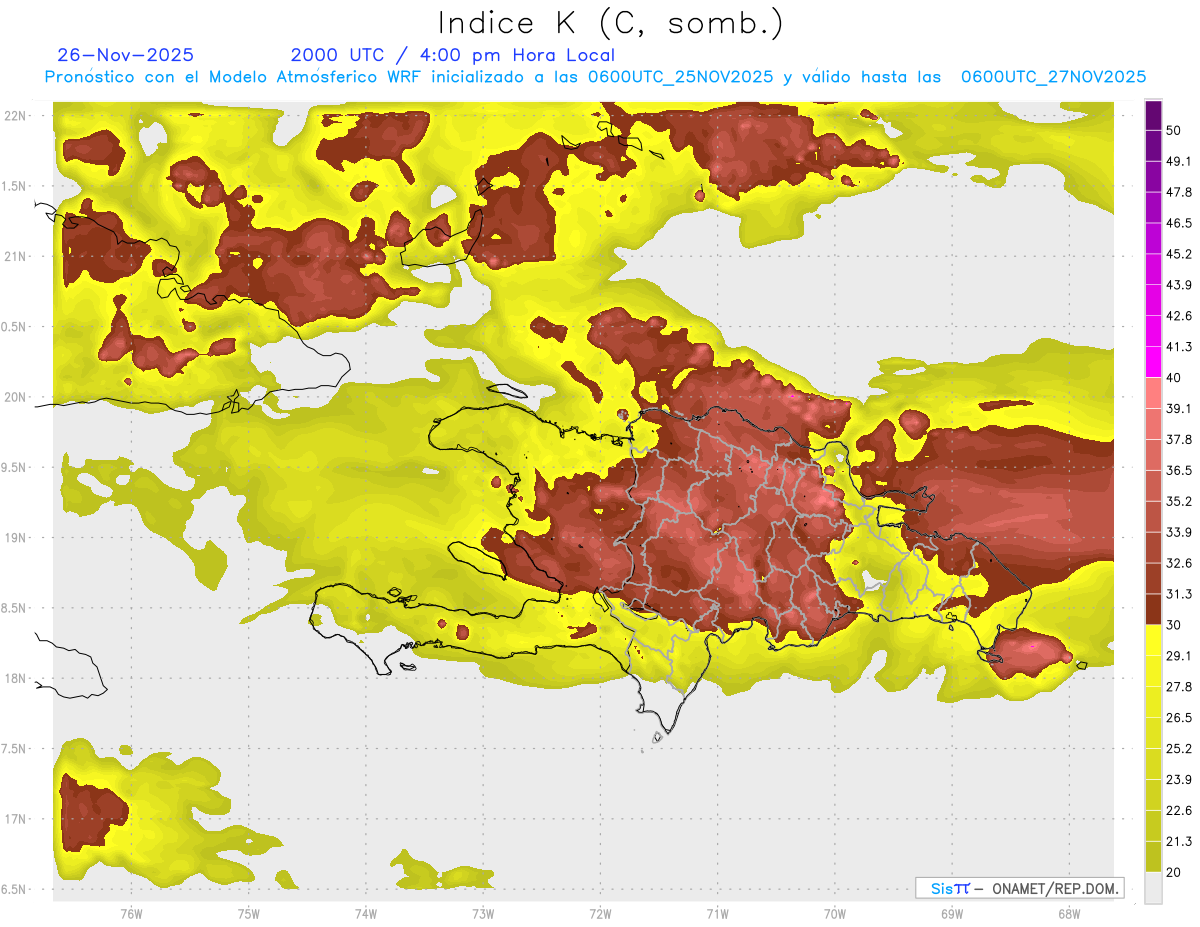Click the '21N' latitude label

click(x=15, y=256)
